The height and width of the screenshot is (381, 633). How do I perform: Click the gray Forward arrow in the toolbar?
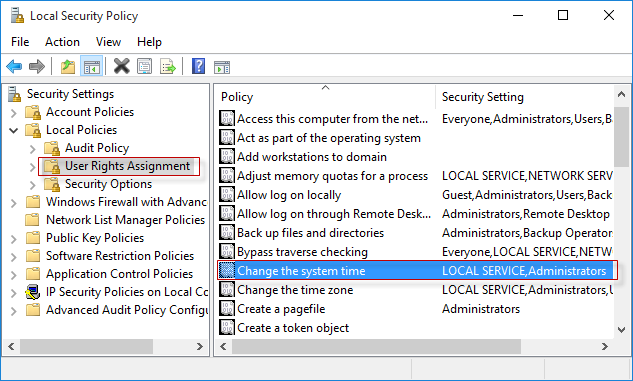click(37, 66)
